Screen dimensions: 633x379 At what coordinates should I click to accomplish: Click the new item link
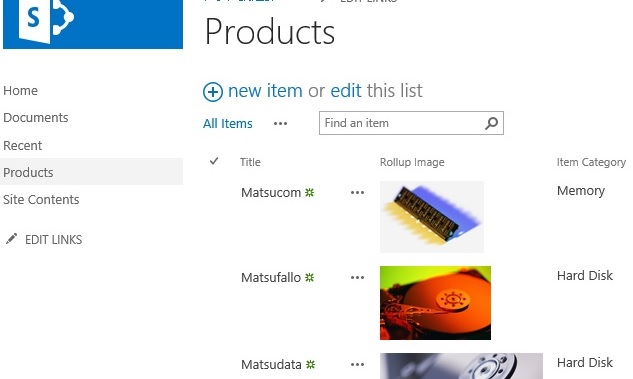click(x=265, y=90)
